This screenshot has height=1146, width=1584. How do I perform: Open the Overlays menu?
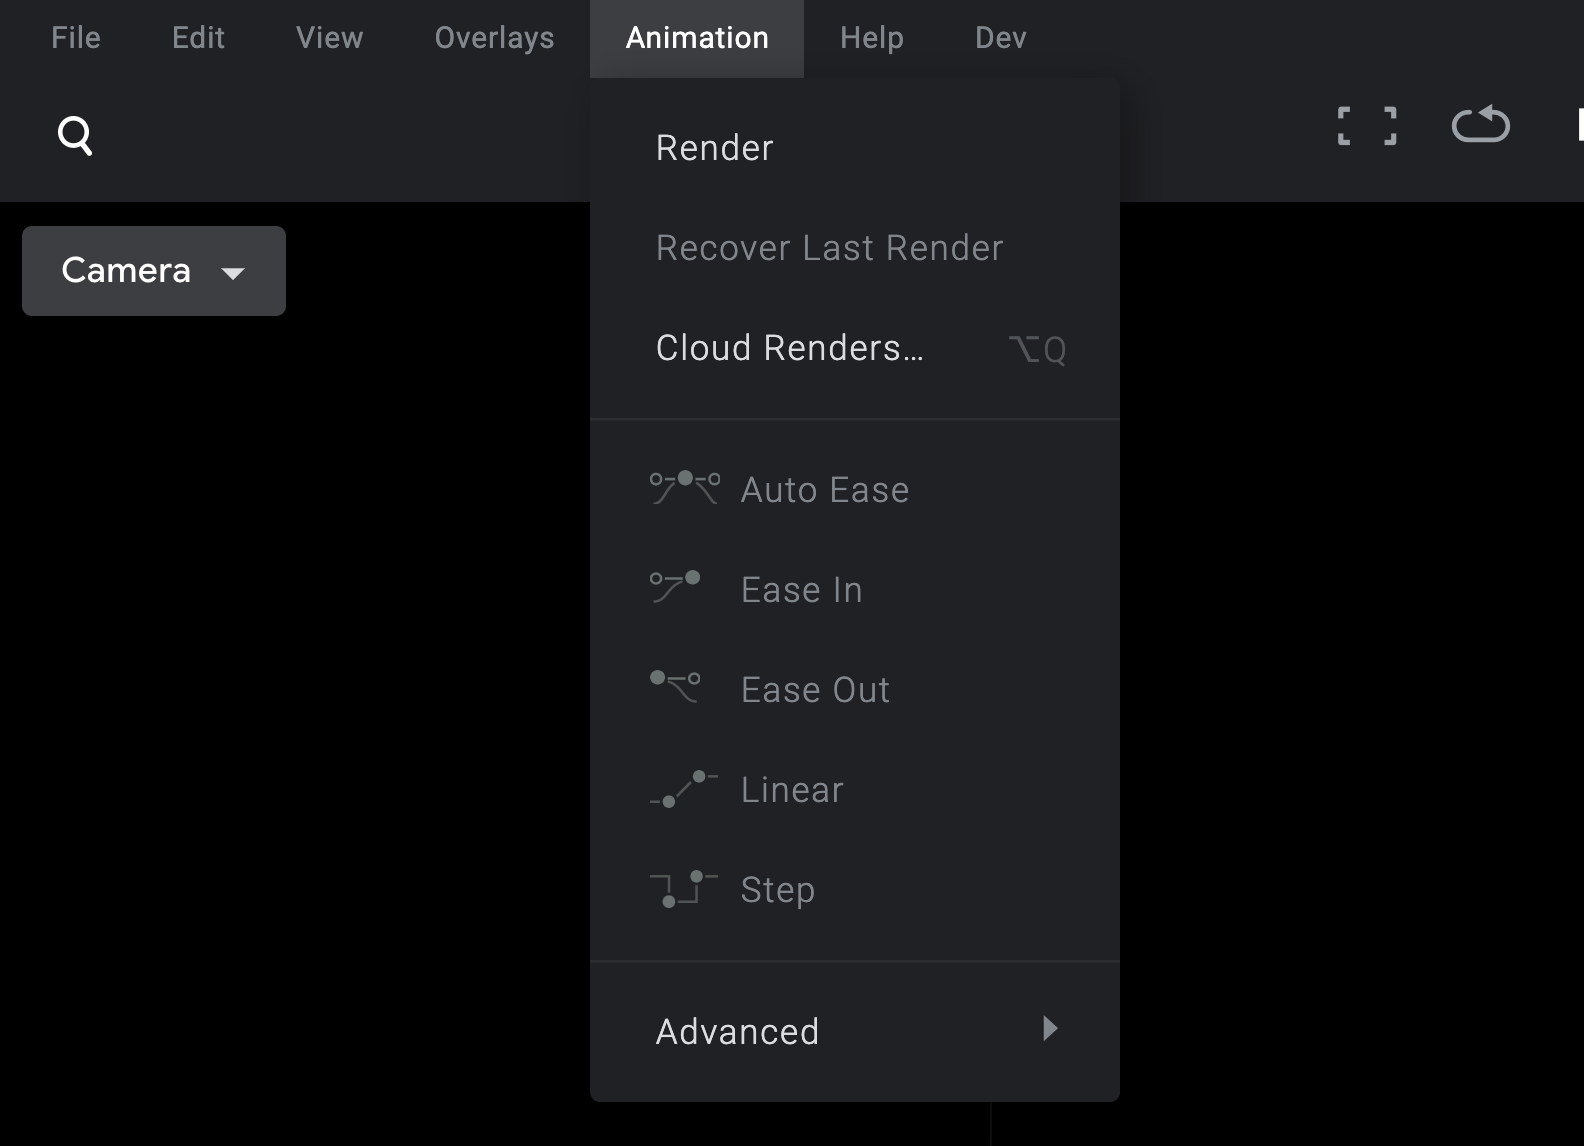(x=494, y=38)
